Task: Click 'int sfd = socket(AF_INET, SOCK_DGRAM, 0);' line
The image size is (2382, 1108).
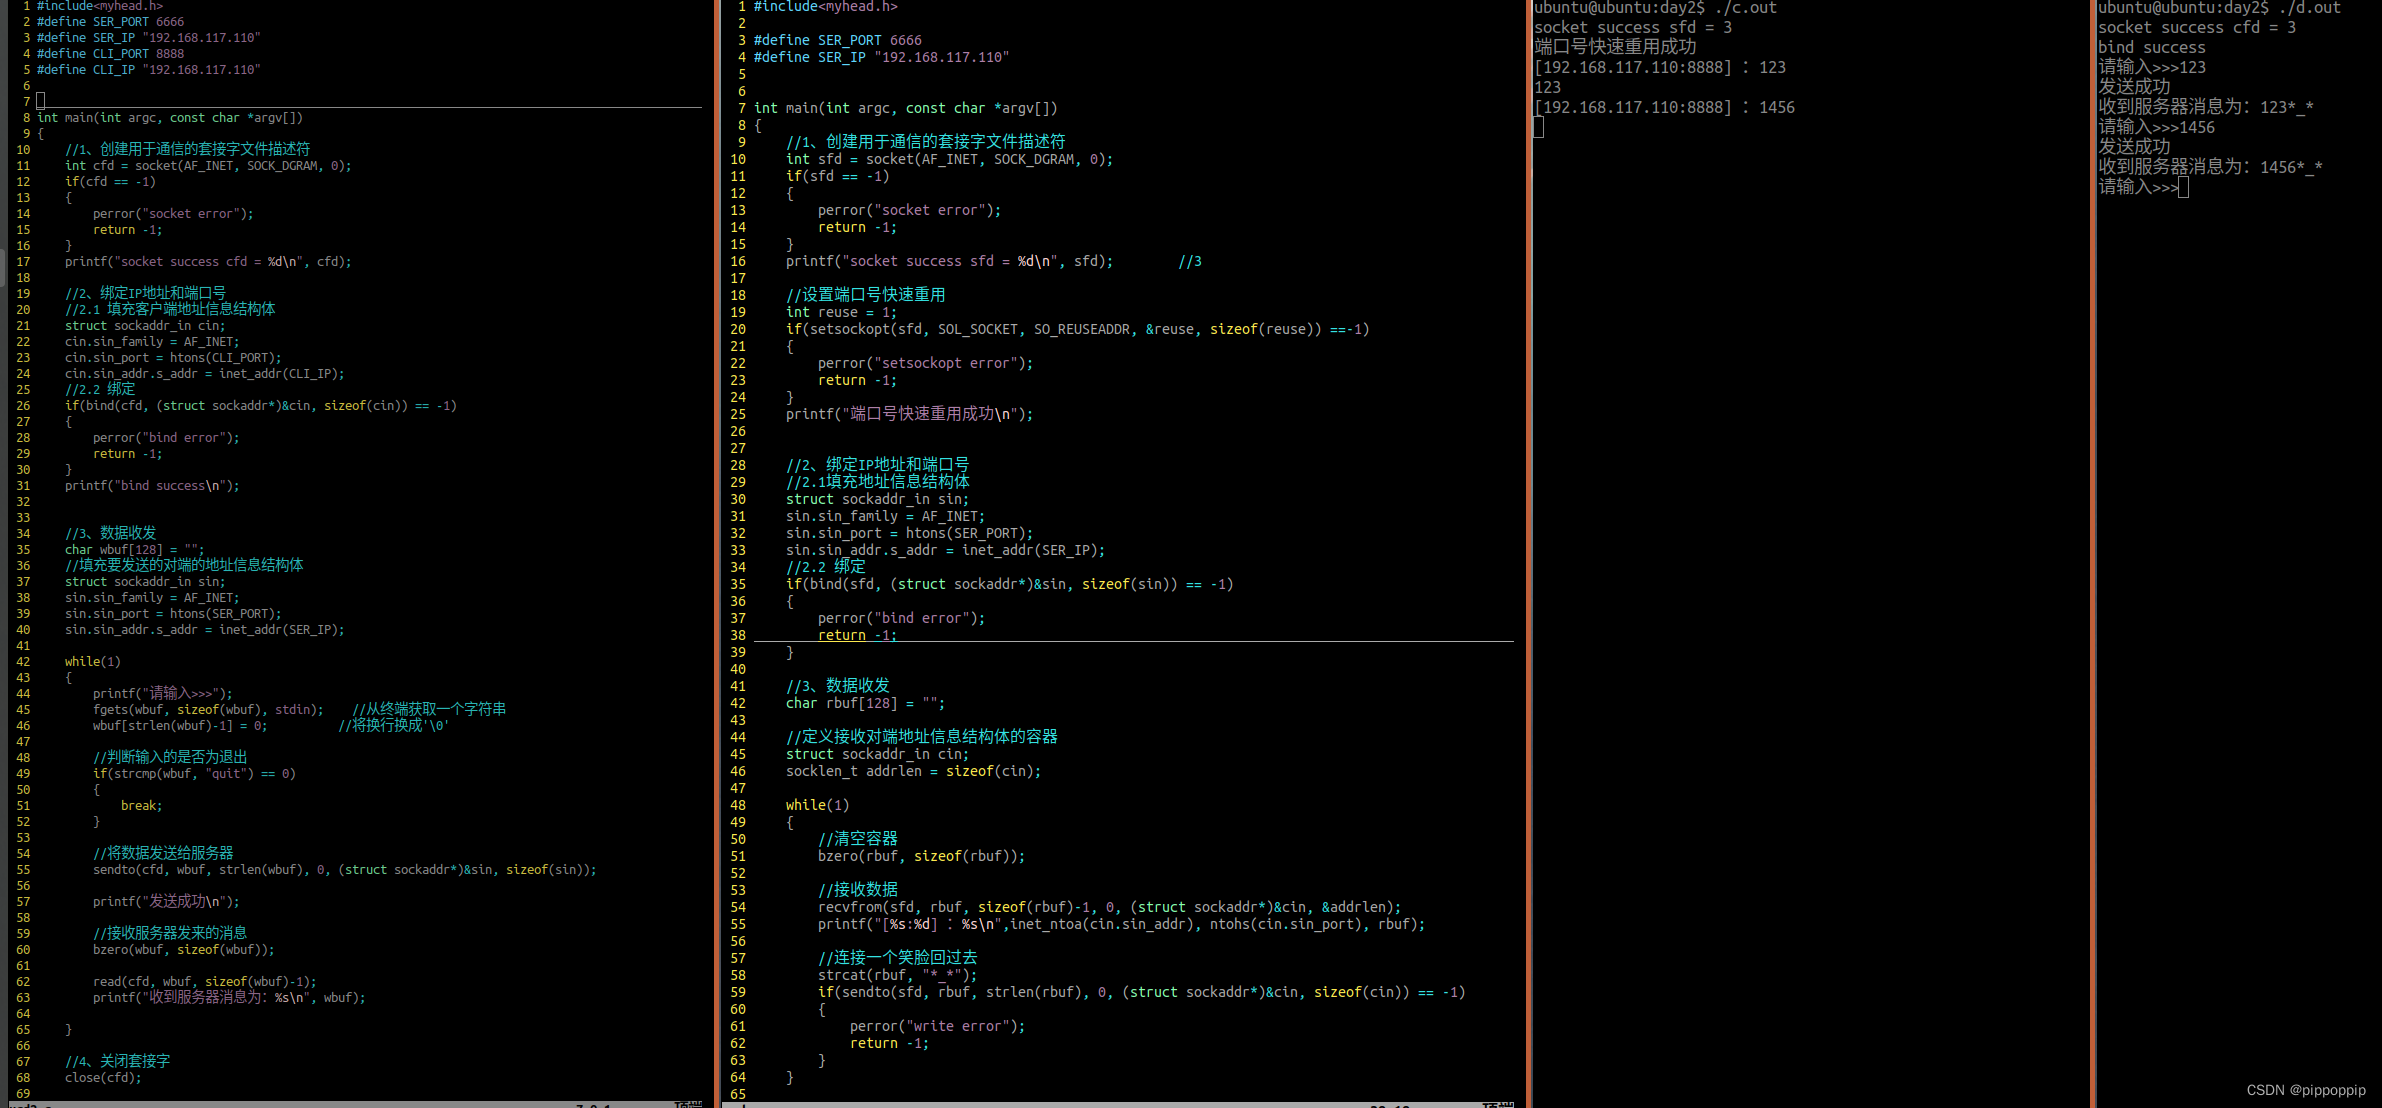Action: click(x=949, y=160)
